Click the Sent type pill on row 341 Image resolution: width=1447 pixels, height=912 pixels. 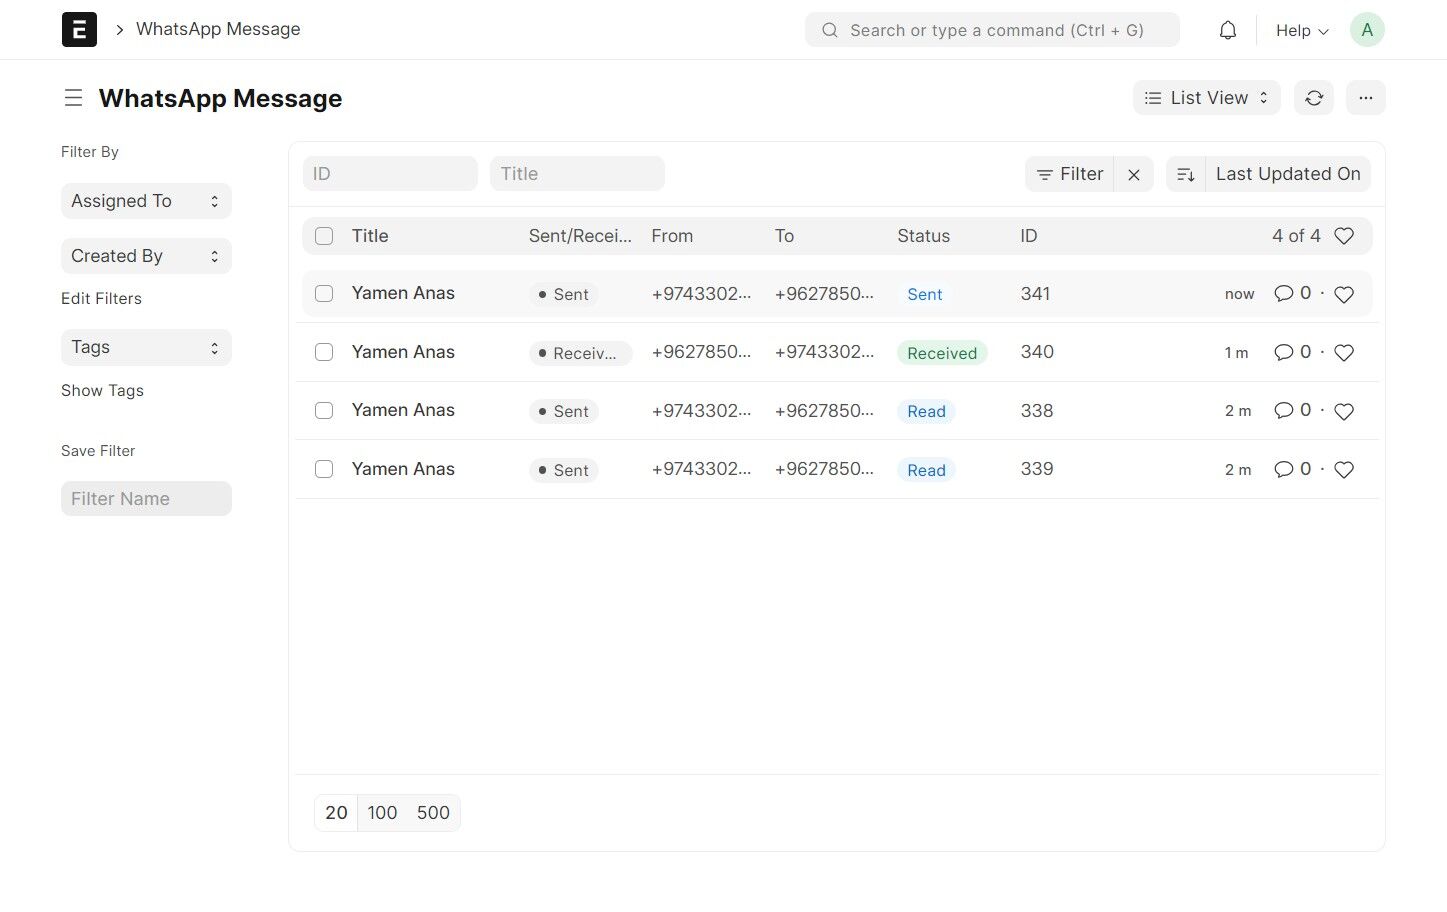coord(564,294)
